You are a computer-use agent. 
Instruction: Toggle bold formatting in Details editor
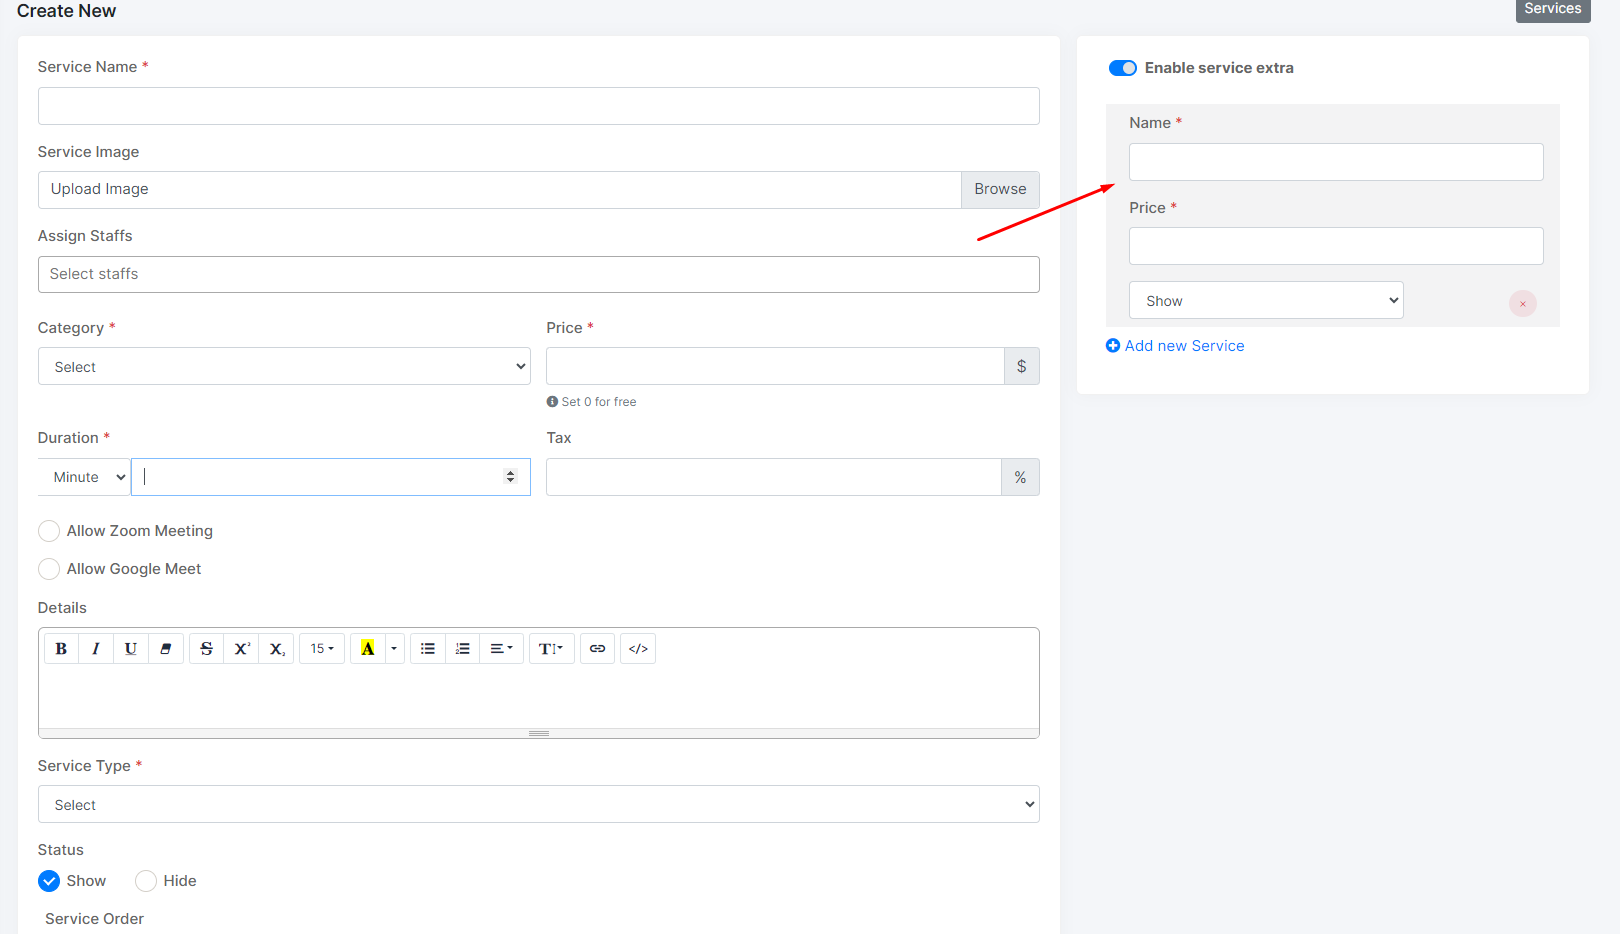(61, 649)
